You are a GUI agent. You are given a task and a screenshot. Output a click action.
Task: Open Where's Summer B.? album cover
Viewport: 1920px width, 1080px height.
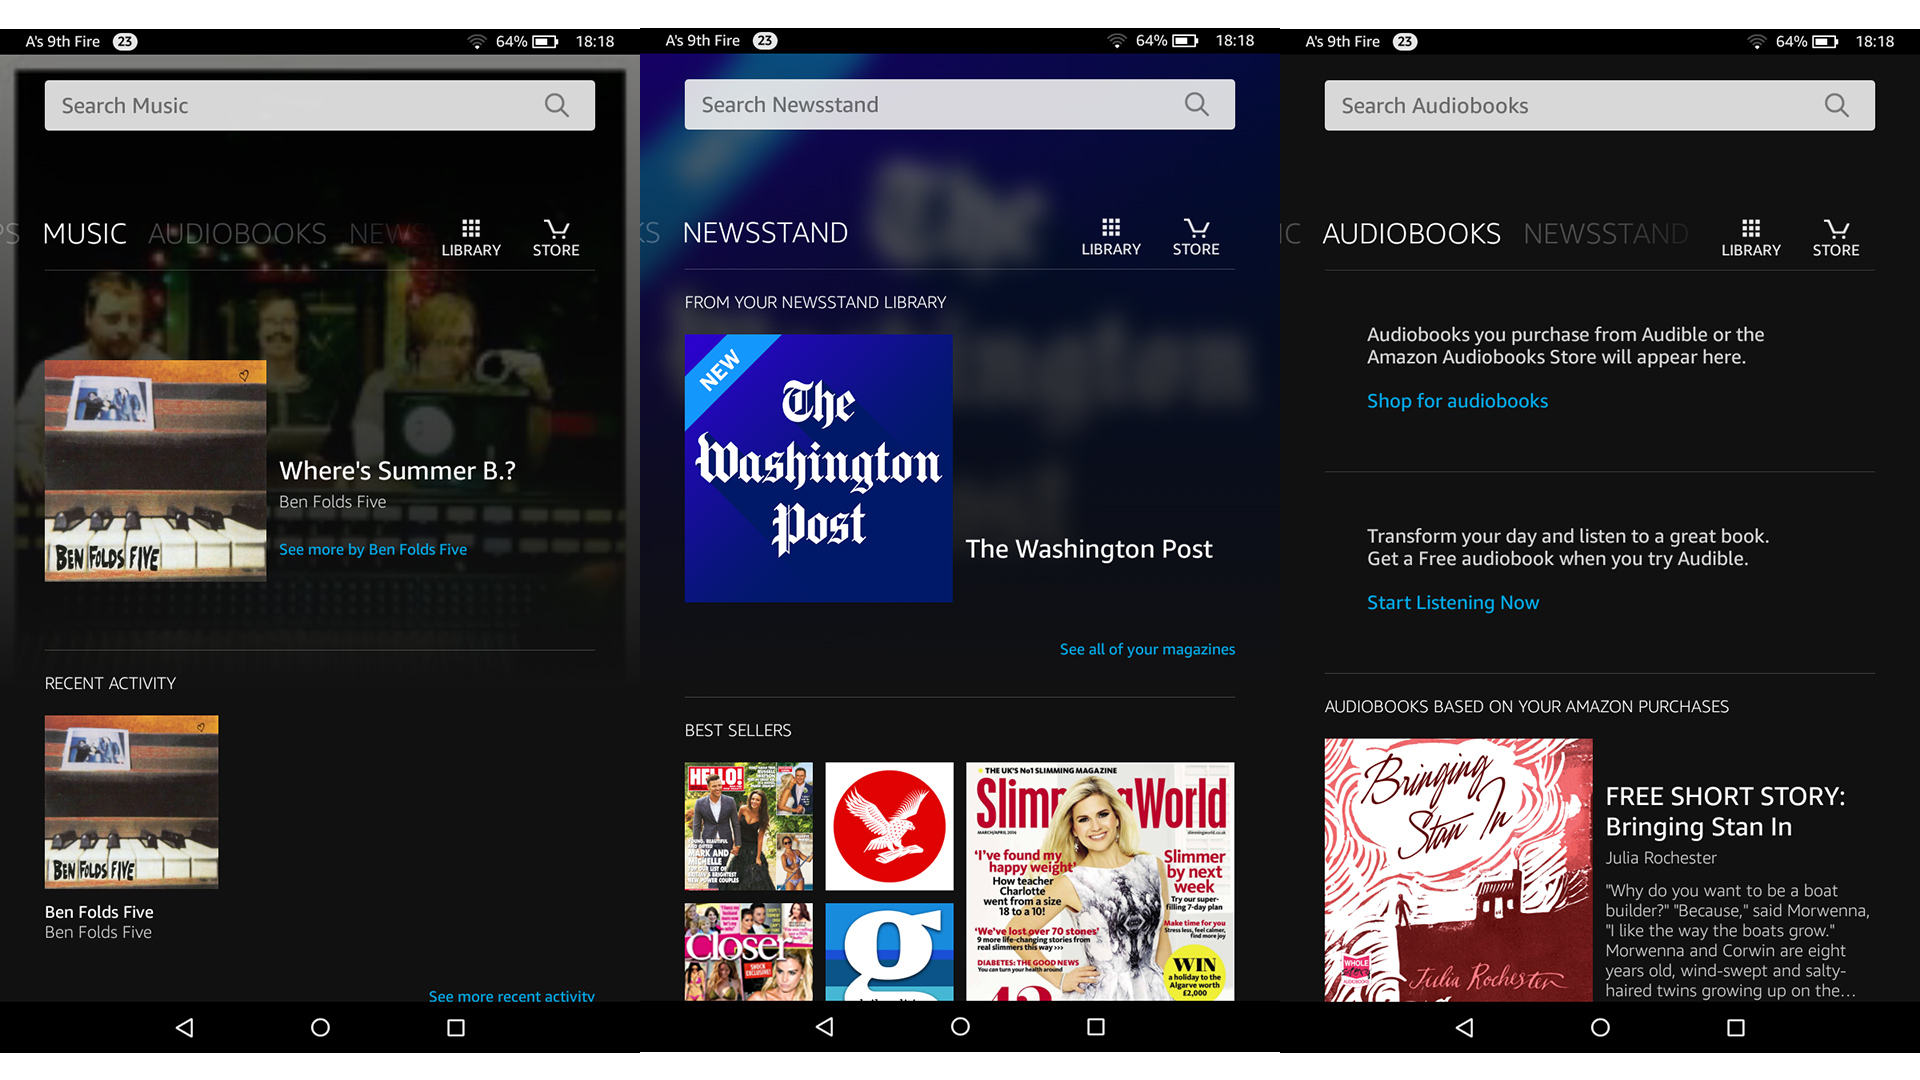(155, 470)
